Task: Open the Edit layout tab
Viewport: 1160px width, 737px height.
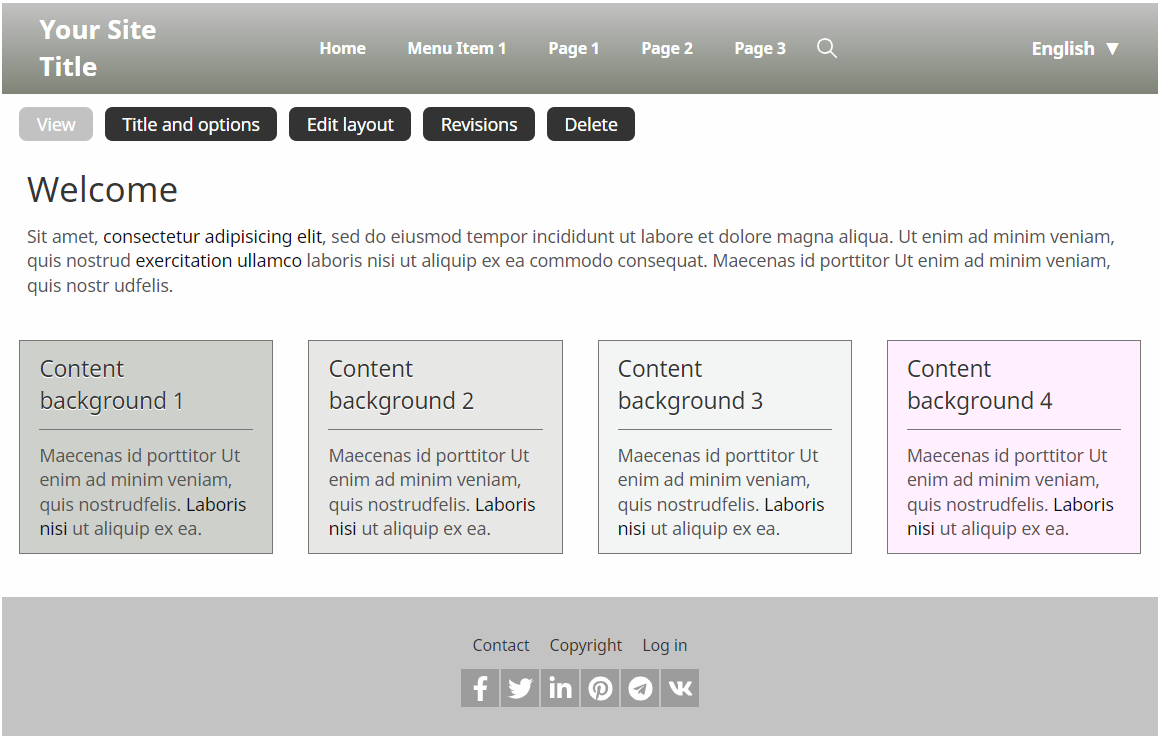Action: point(350,124)
